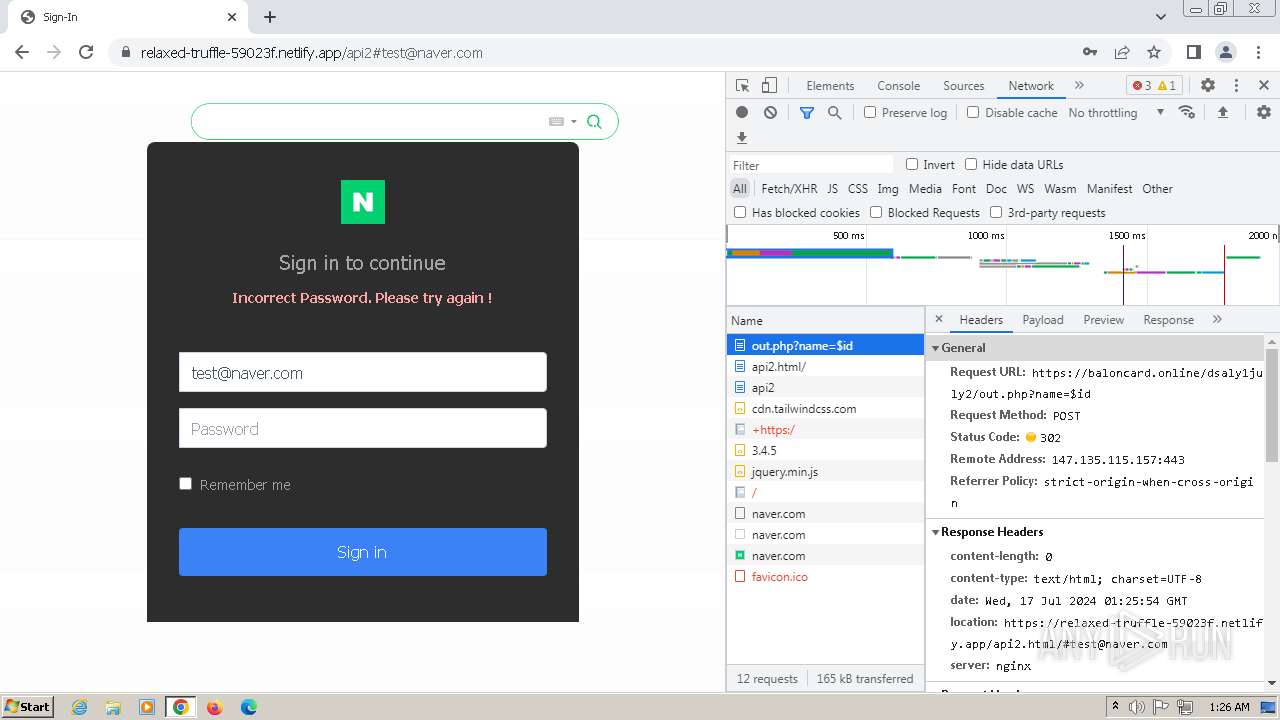Check Hide data URLs

click(x=971, y=164)
